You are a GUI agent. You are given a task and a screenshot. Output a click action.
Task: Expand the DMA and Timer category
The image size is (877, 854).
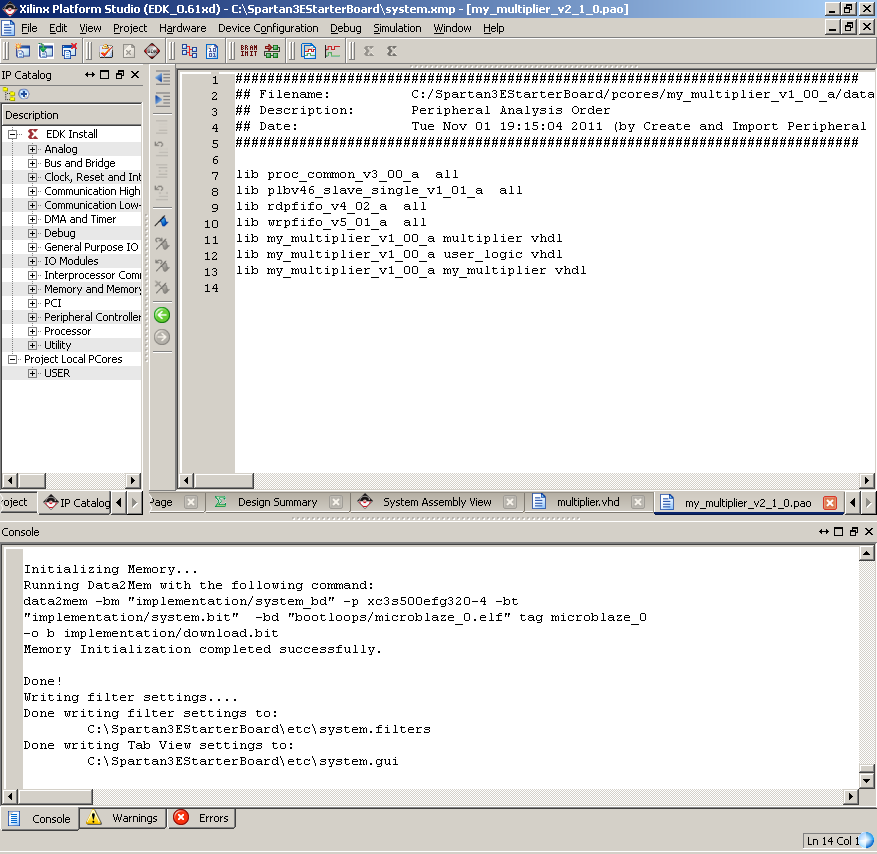(32, 219)
